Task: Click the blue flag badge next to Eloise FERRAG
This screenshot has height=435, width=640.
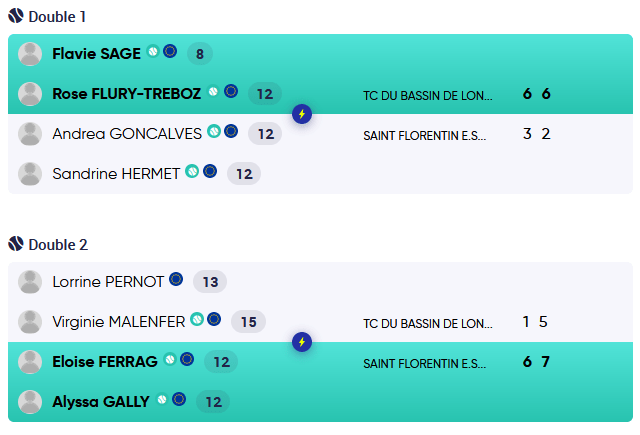Action: click(x=187, y=360)
